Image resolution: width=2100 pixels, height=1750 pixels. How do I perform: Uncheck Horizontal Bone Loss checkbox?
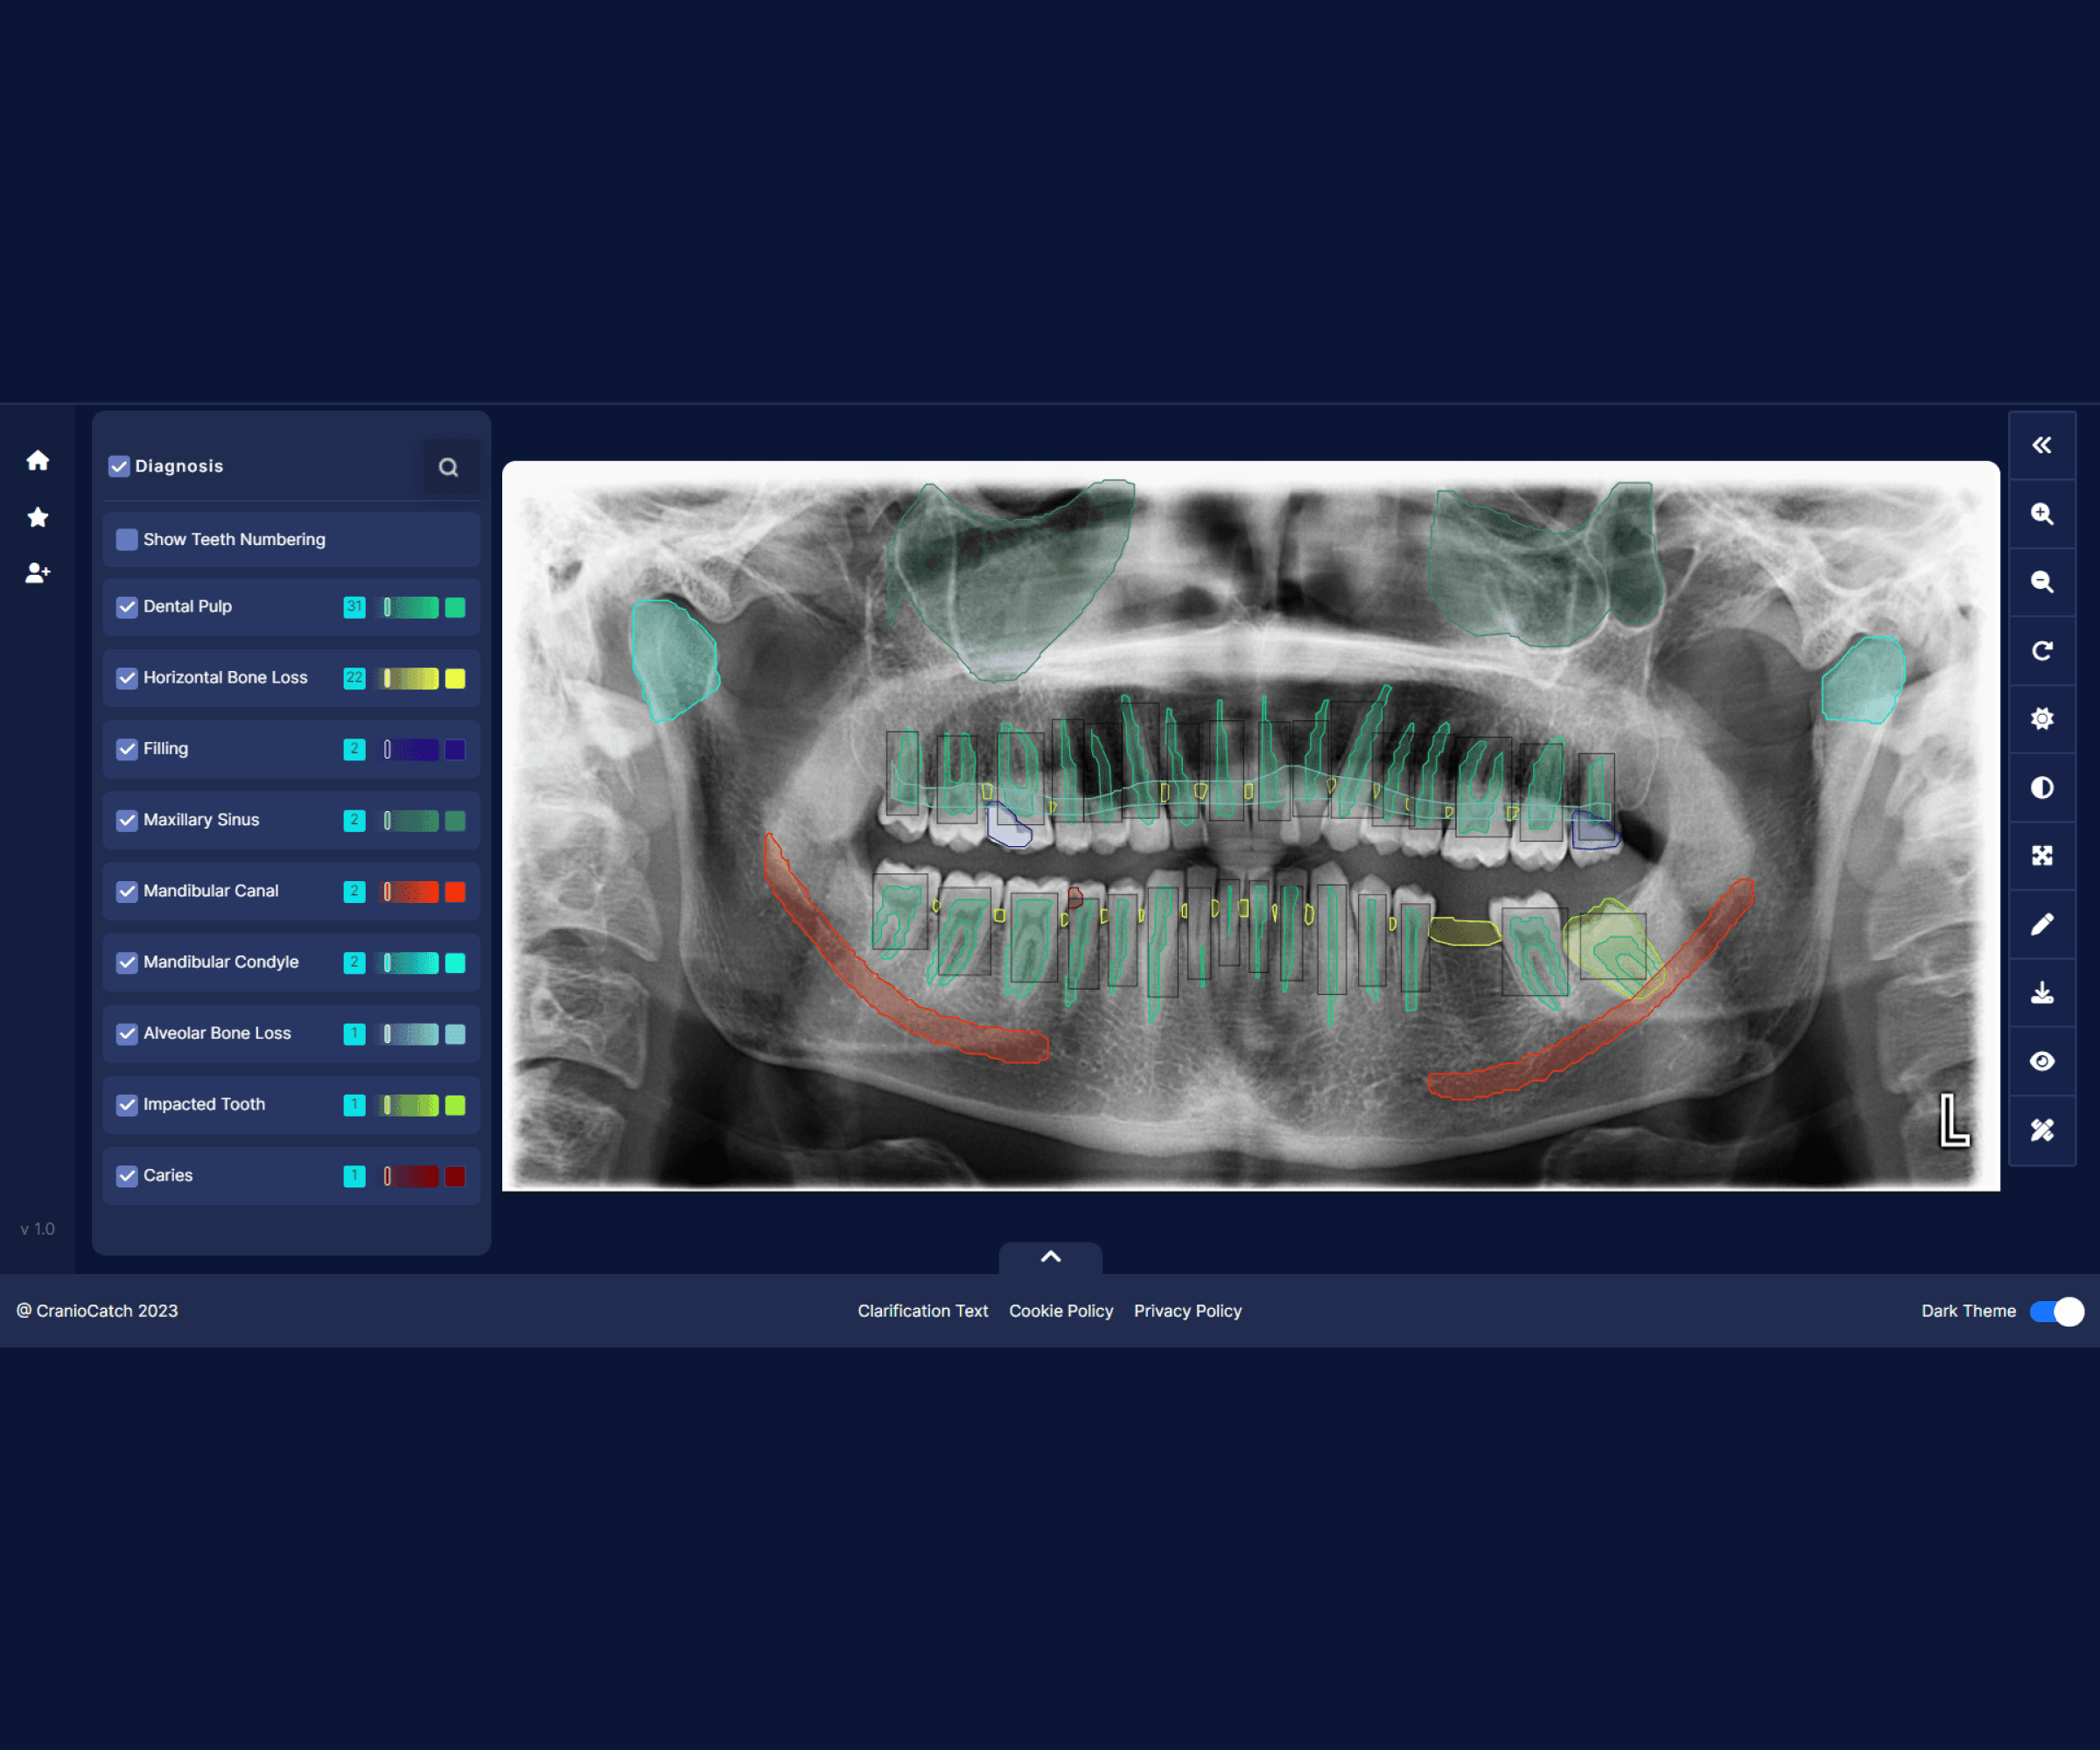coord(127,678)
